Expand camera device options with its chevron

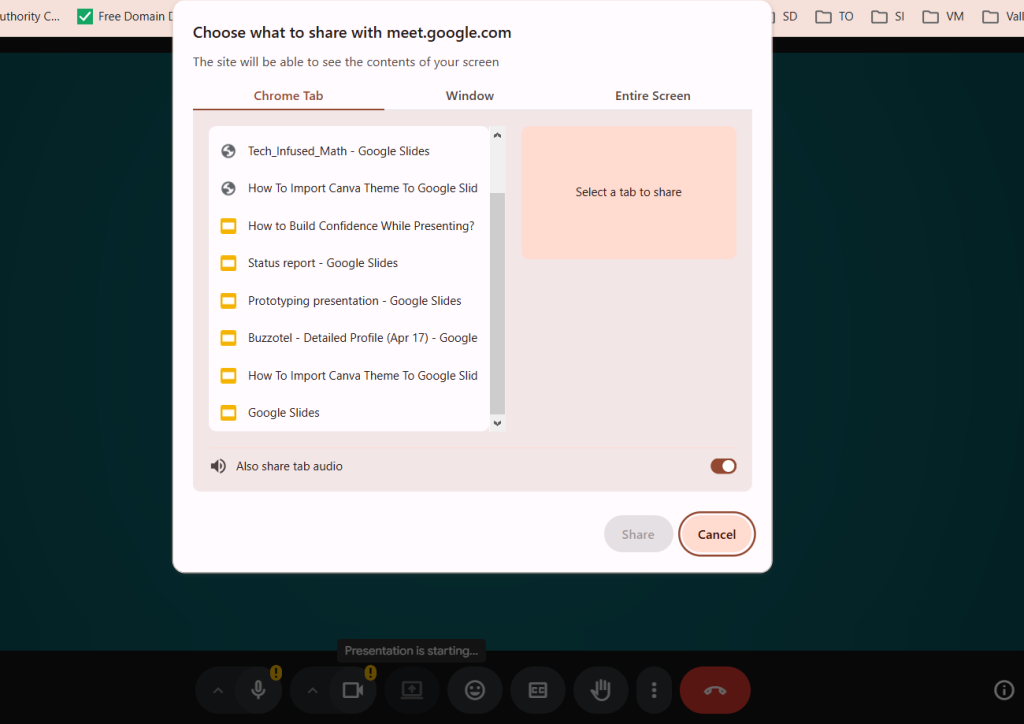(312, 690)
